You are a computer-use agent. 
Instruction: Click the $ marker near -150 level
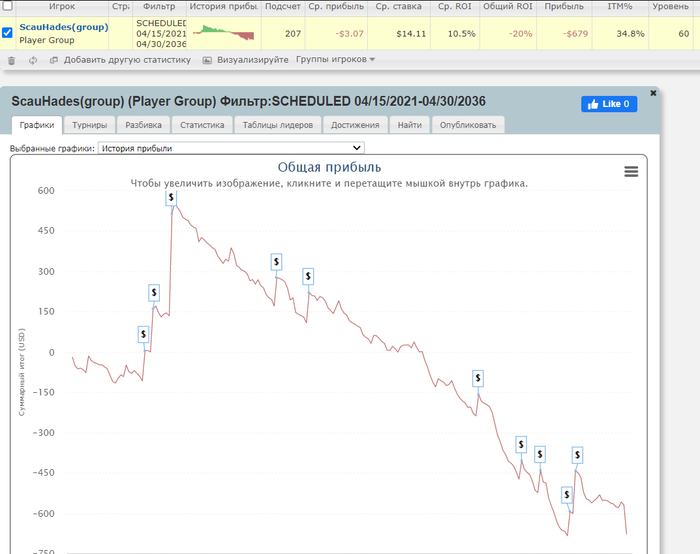[x=478, y=379]
